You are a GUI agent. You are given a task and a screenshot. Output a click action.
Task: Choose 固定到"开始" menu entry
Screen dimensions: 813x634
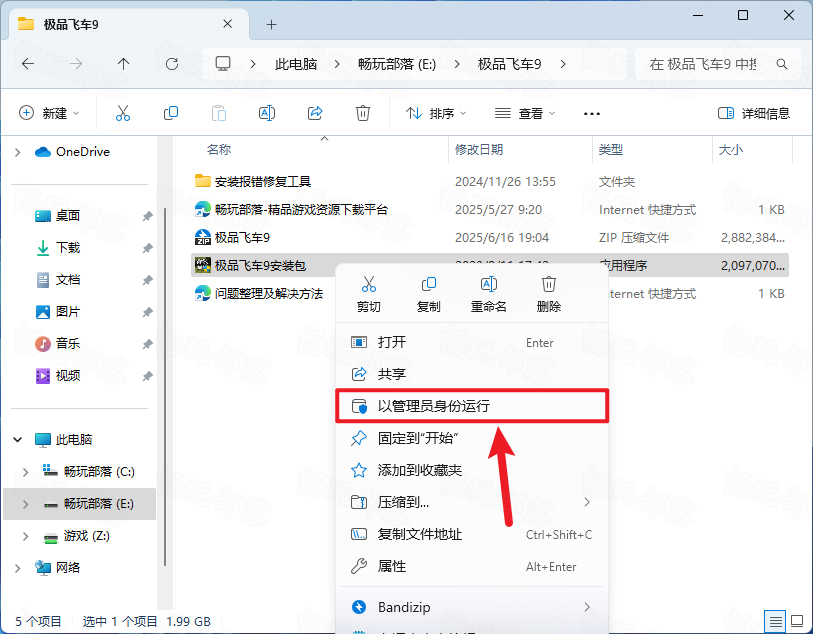(472, 438)
